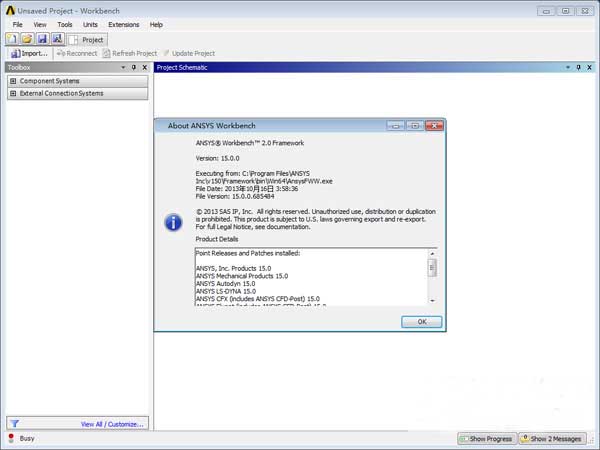Image resolution: width=600 pixels, height=450 pixels.
Task: Click Update Project in the toolbar
Action: click(189, 54)
